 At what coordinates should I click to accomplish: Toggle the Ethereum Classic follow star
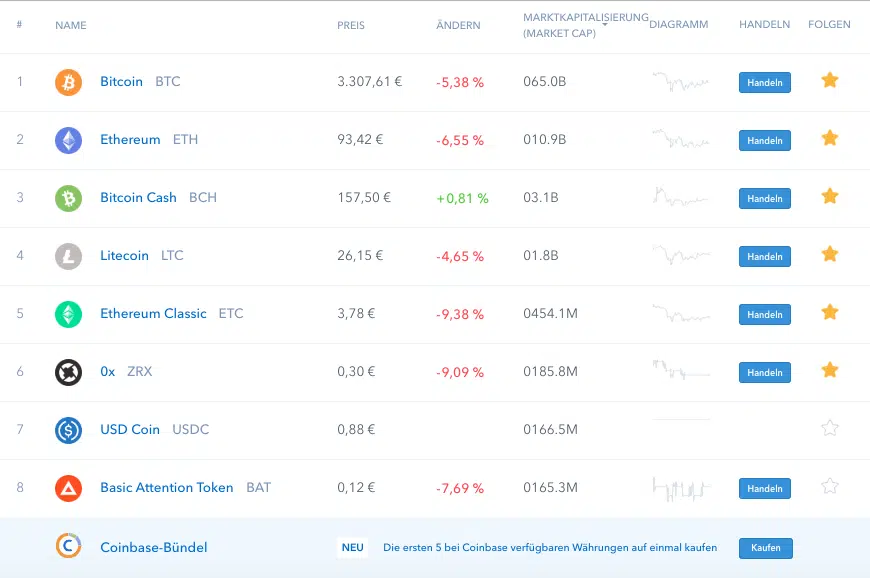coord(829,312)
